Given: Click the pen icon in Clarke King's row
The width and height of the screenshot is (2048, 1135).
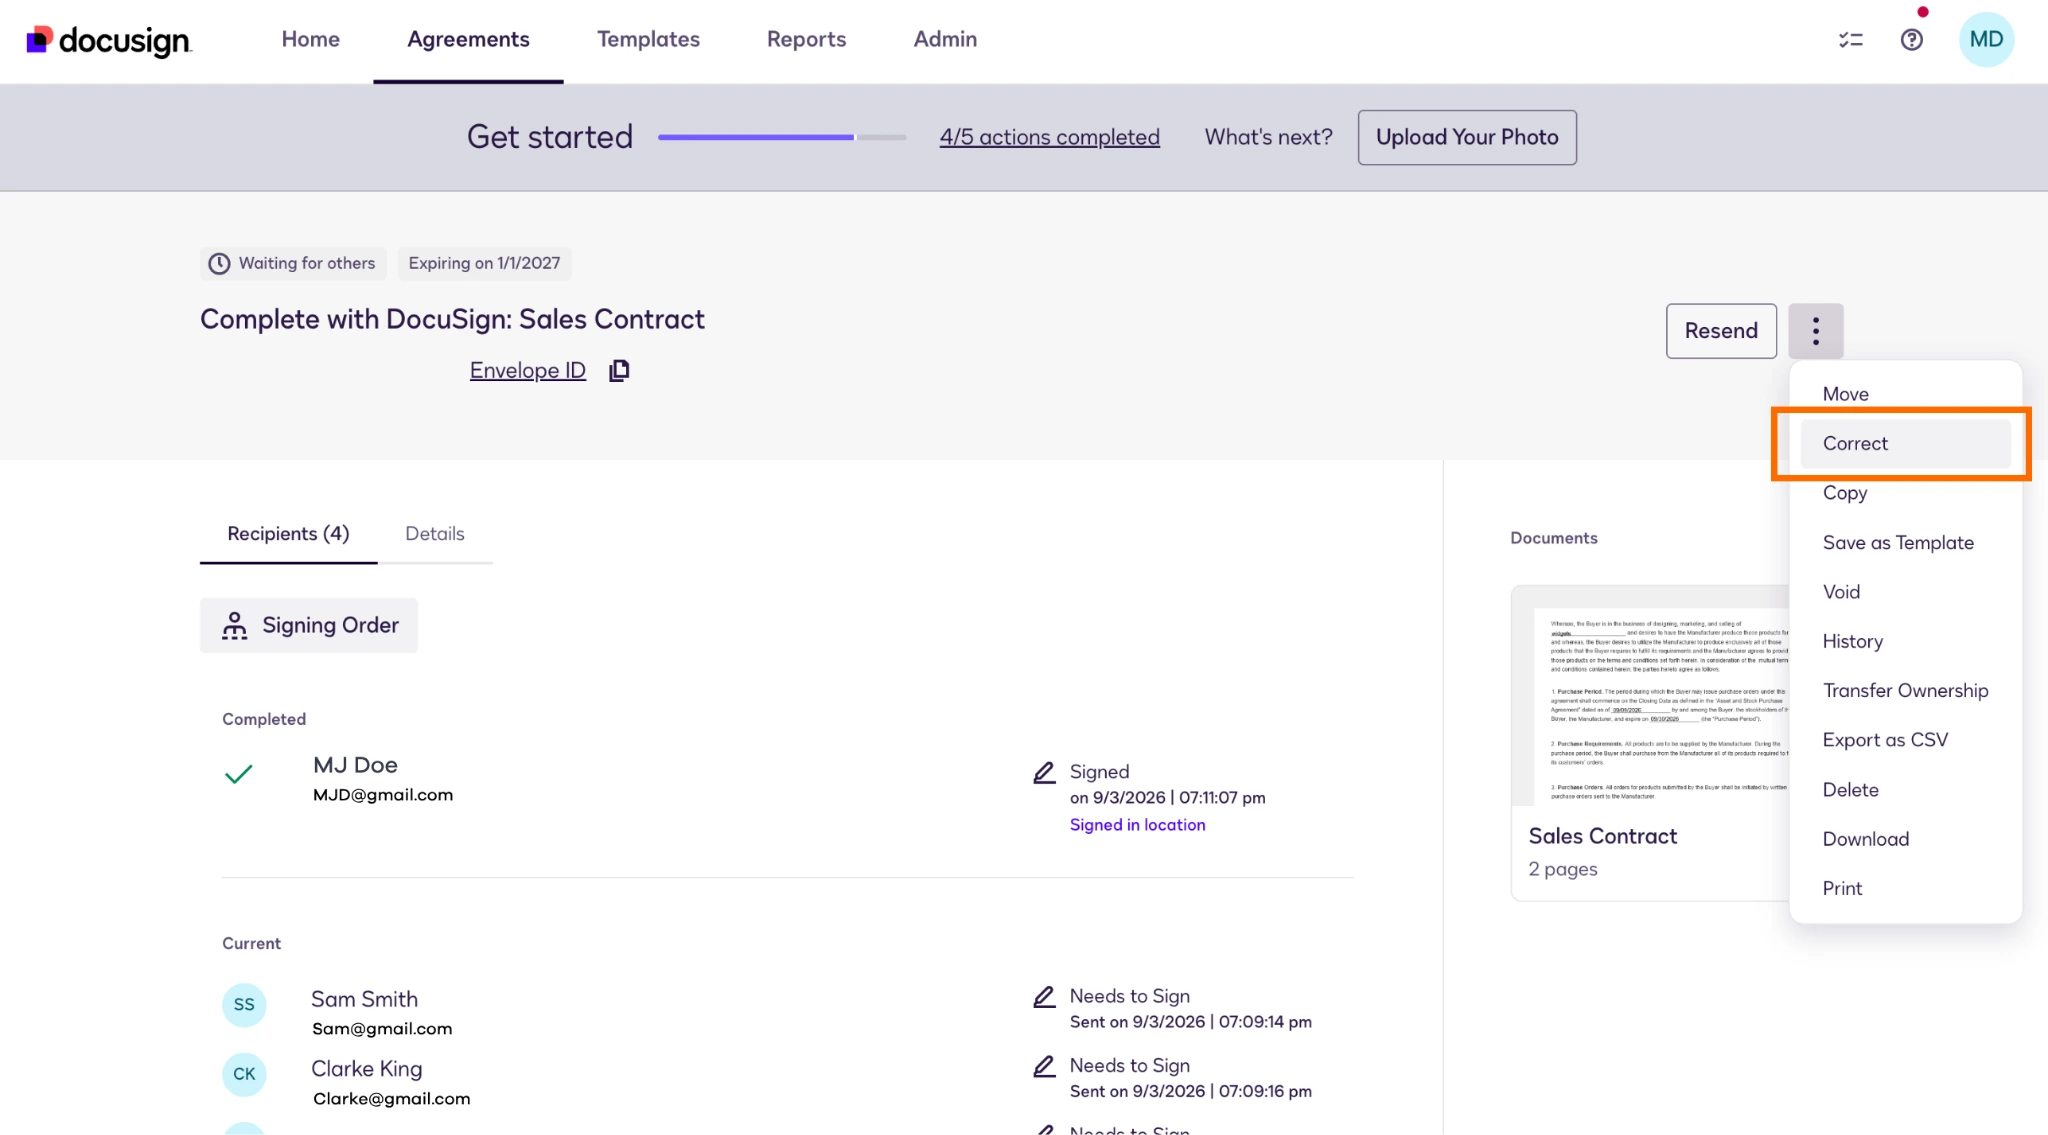Looking at the screenshot, I should 1044,1066.
